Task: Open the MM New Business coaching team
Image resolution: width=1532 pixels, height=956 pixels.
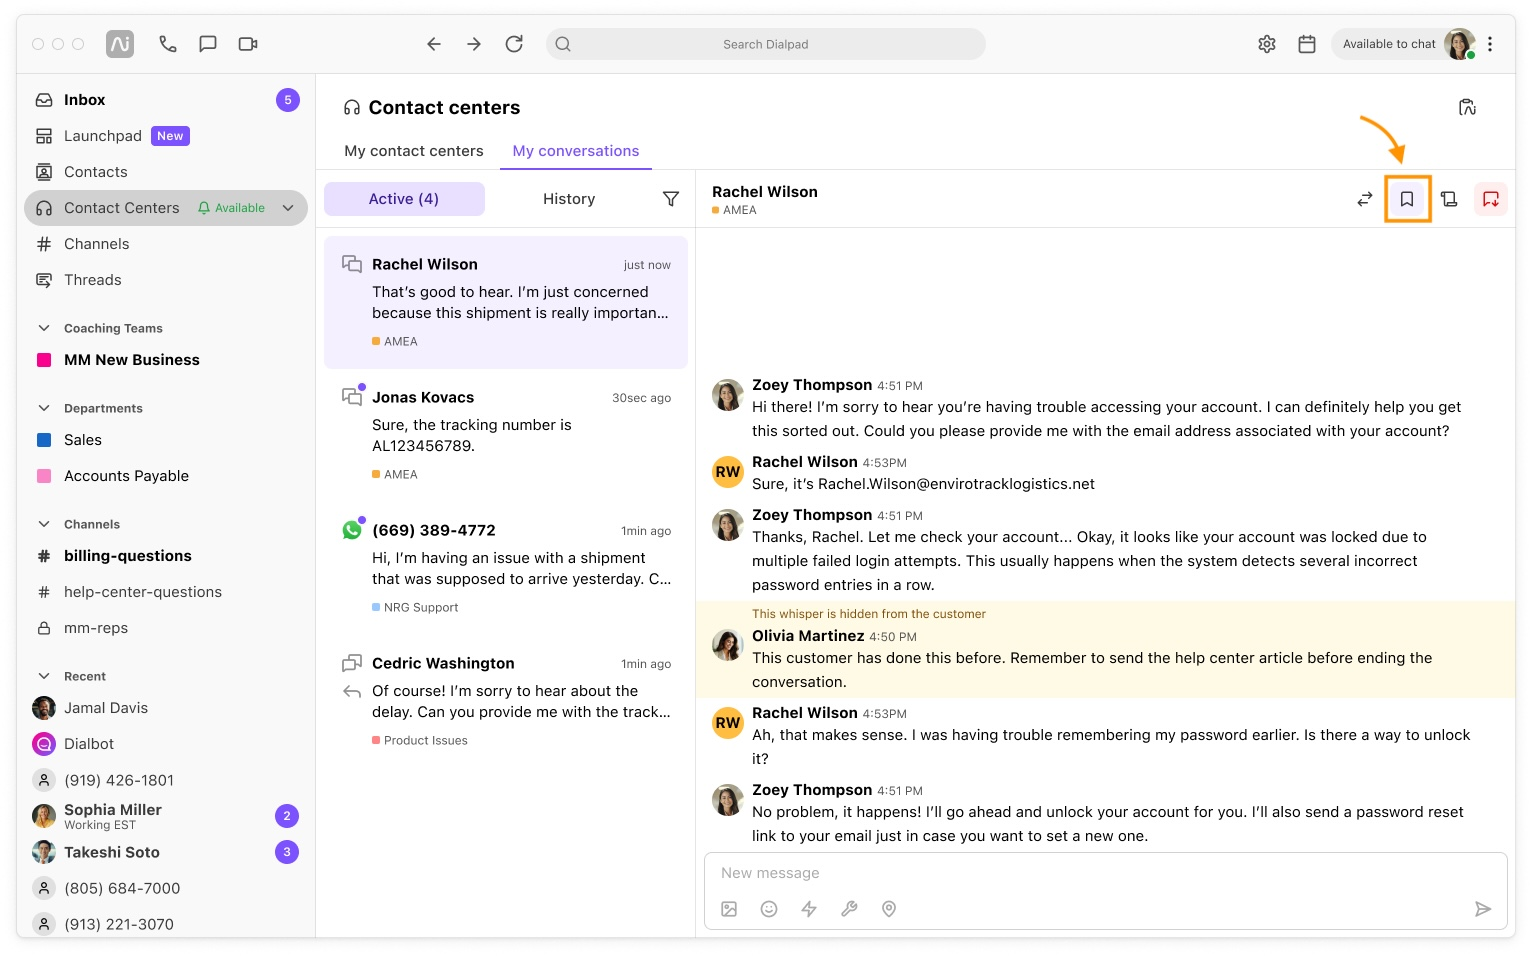Action: [x=166, y=360]
